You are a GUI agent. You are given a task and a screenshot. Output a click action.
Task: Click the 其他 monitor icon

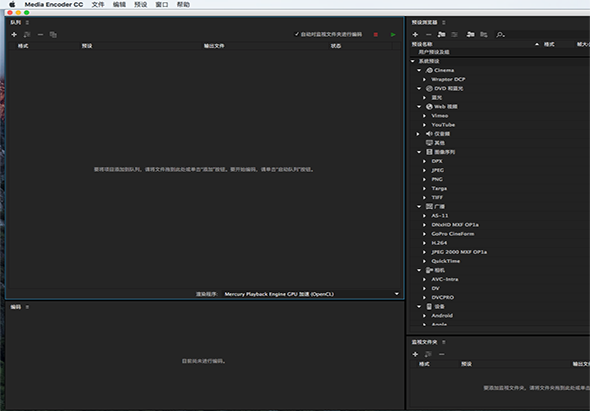point(429,143)
